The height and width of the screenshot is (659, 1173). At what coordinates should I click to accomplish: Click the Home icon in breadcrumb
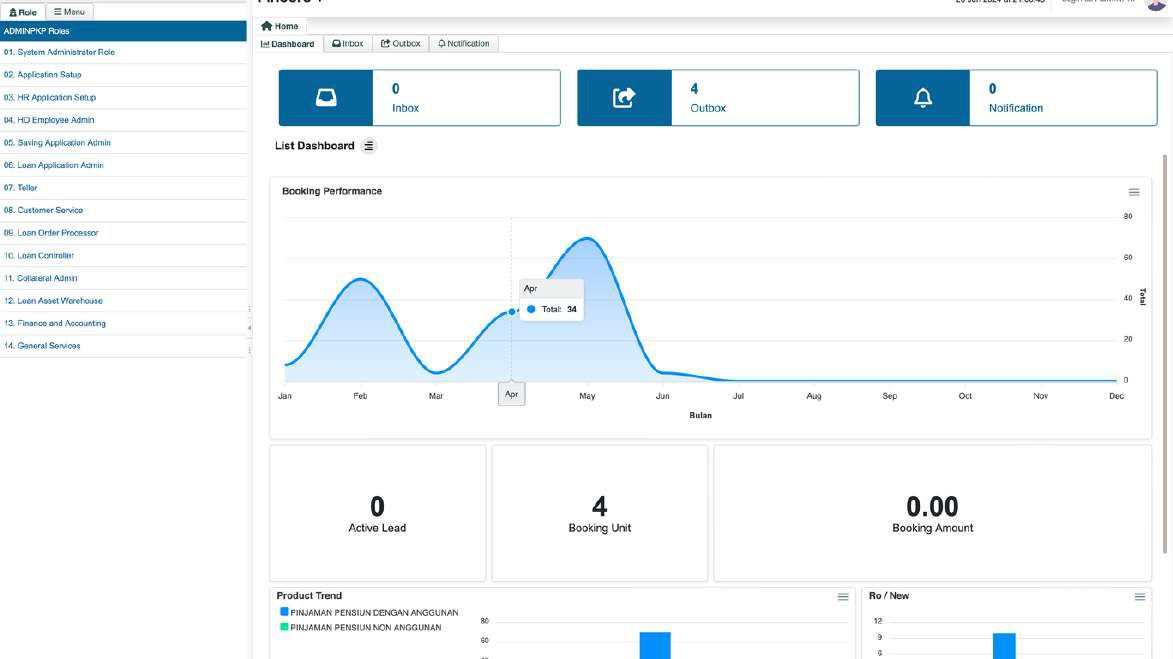pyautogui.click(x=266, y=26)
